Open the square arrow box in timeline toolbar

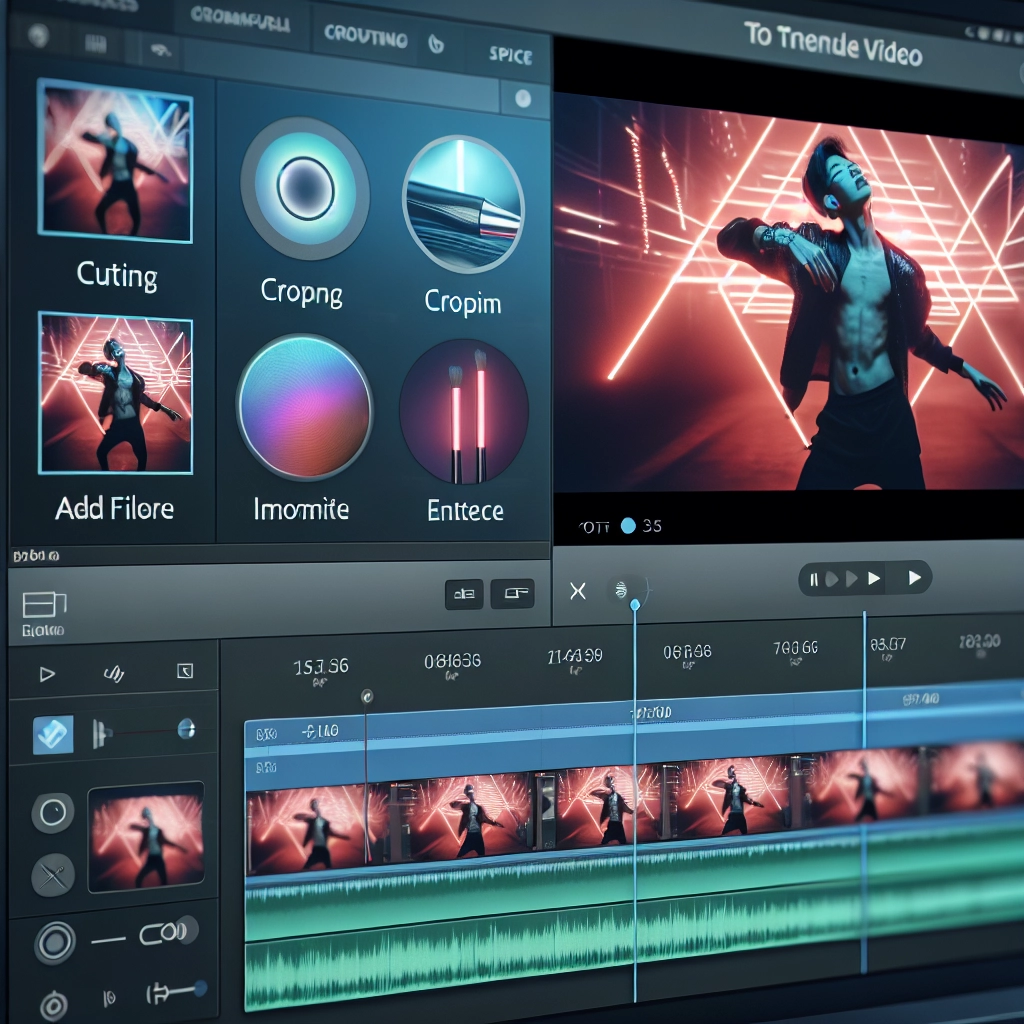point(182,672)
